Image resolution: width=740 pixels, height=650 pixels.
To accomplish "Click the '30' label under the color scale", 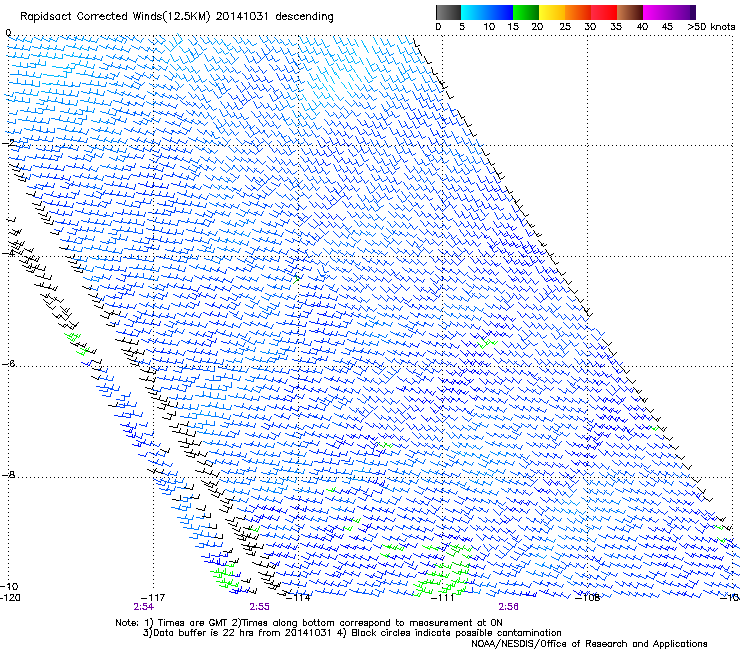I will coord(590,27).
